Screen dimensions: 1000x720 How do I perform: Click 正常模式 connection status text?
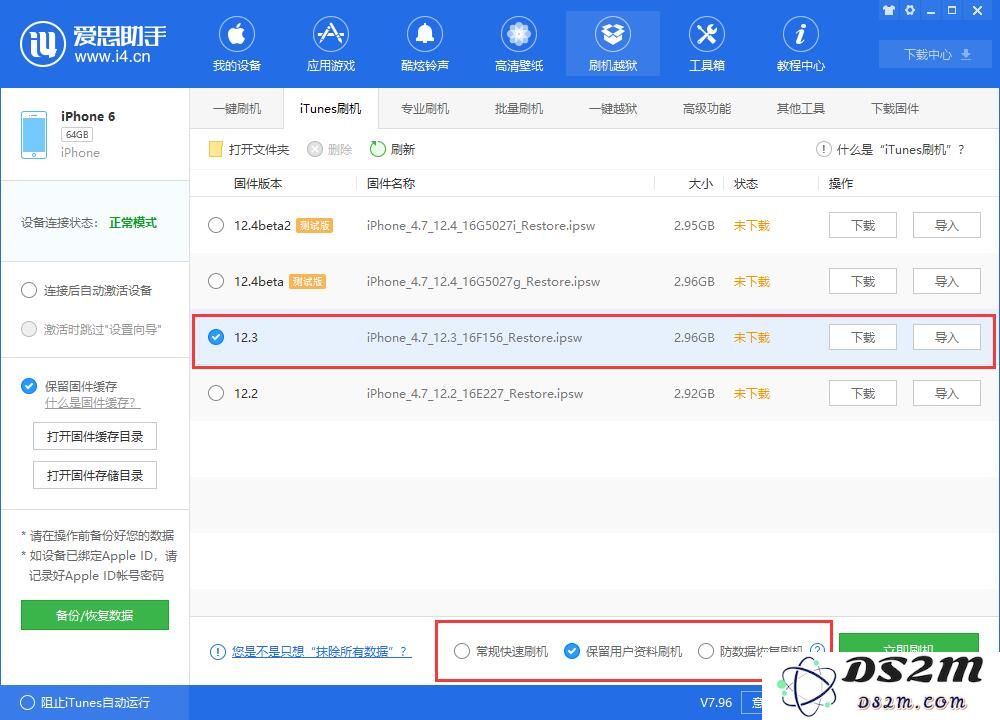(x=133, y=223)
